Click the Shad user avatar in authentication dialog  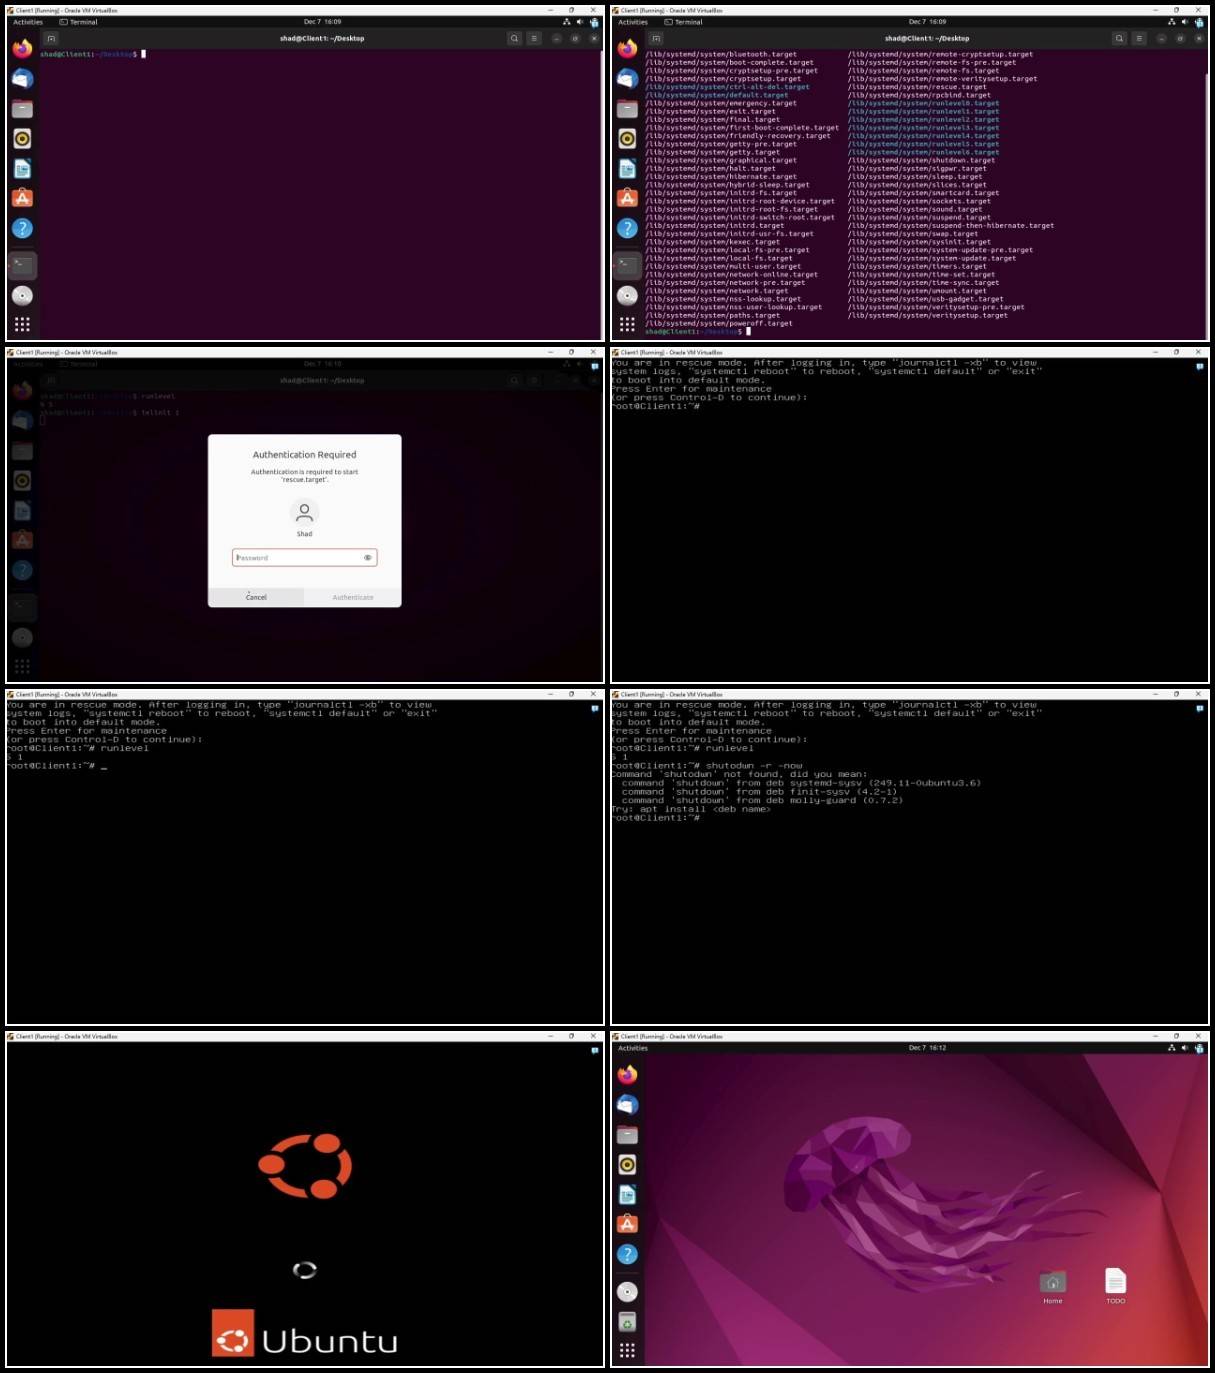click(x=304, y=513)
